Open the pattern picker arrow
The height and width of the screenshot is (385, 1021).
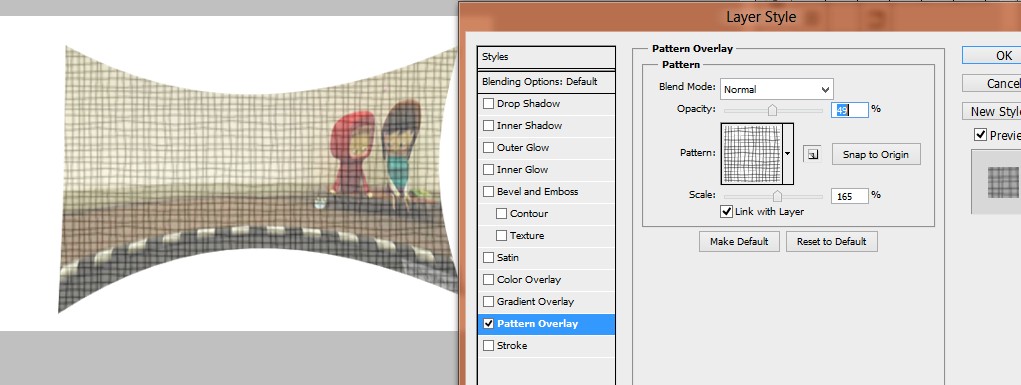pos(787,154)
